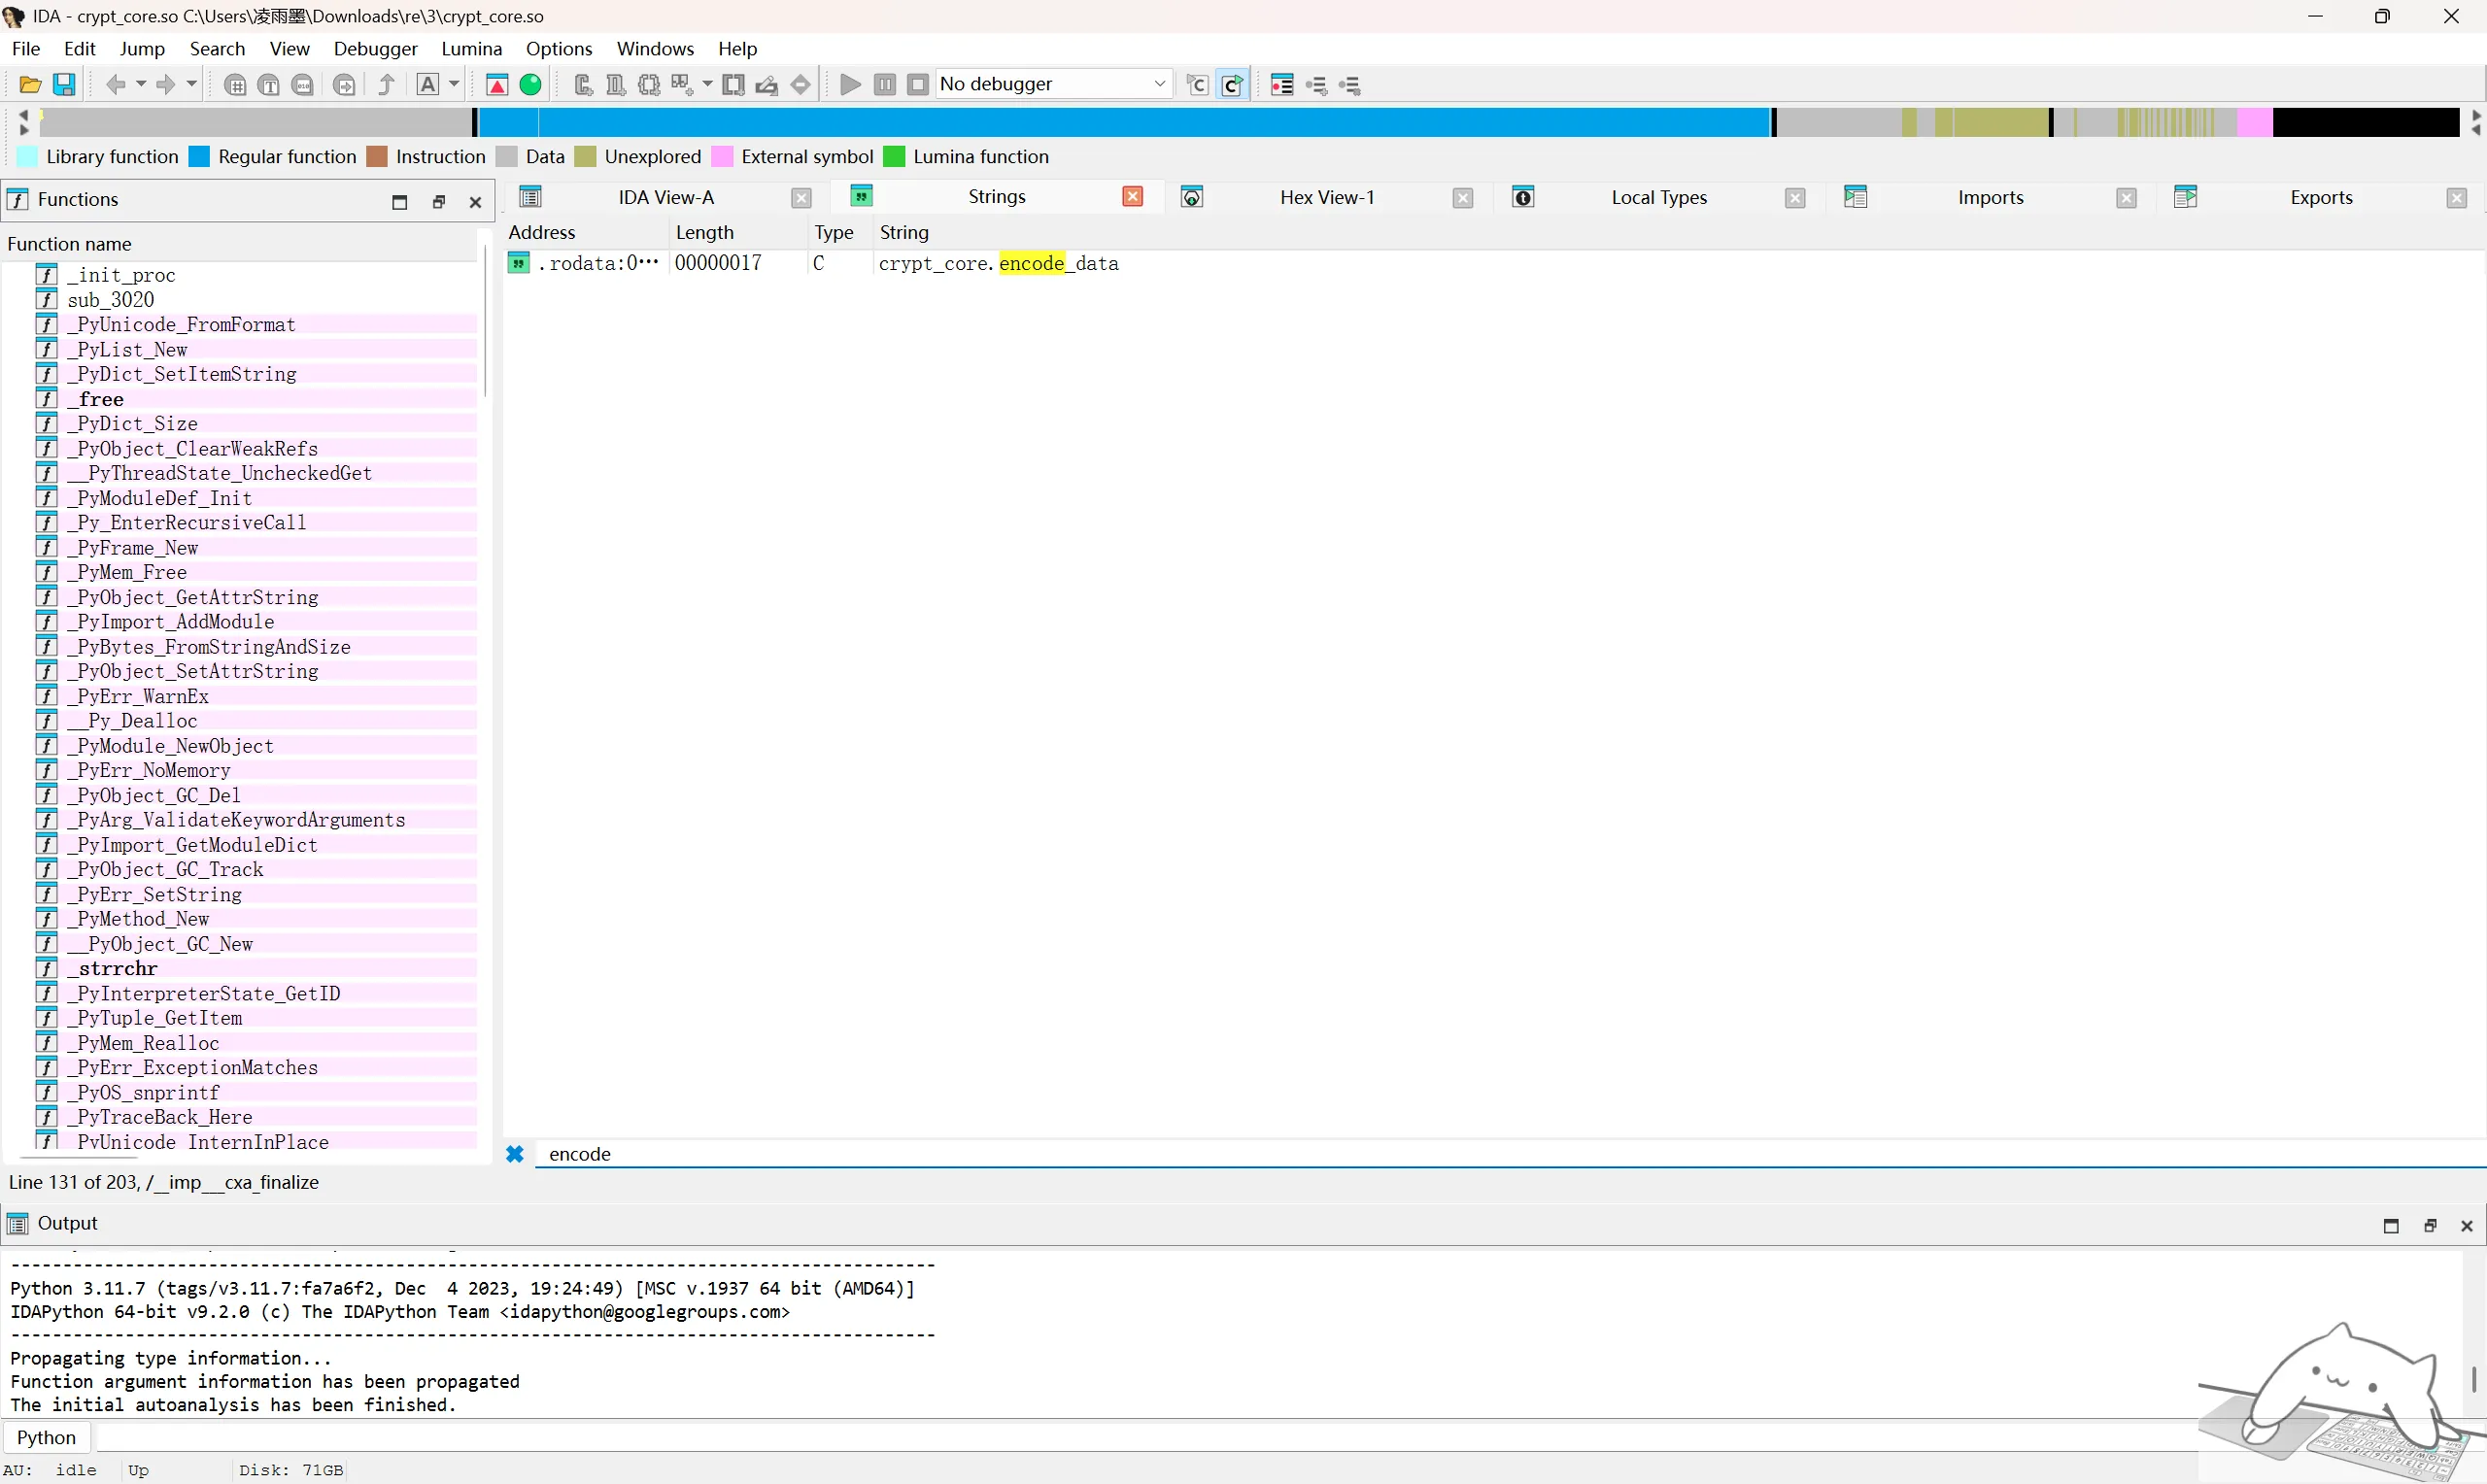2487x1484 pixels.
Task: Click the Open file folder icon
Action: pyautogui.click(x=30, y=85)
